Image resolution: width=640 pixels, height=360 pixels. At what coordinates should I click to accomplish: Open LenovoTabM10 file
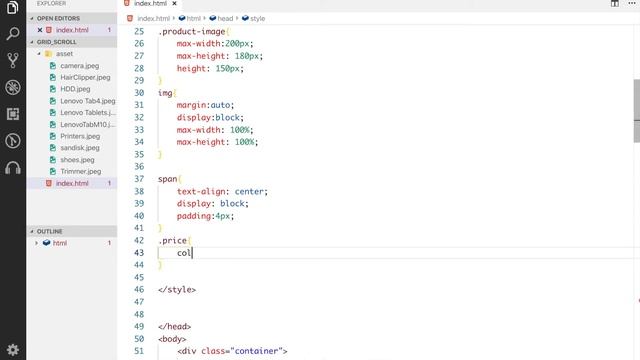(88, 124)
